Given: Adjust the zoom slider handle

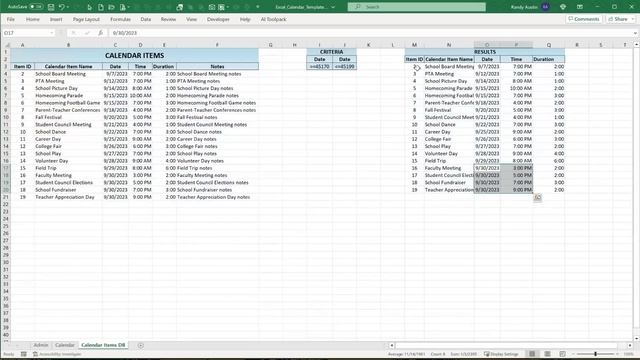Looking at the screenshot, I should [596, 354].
